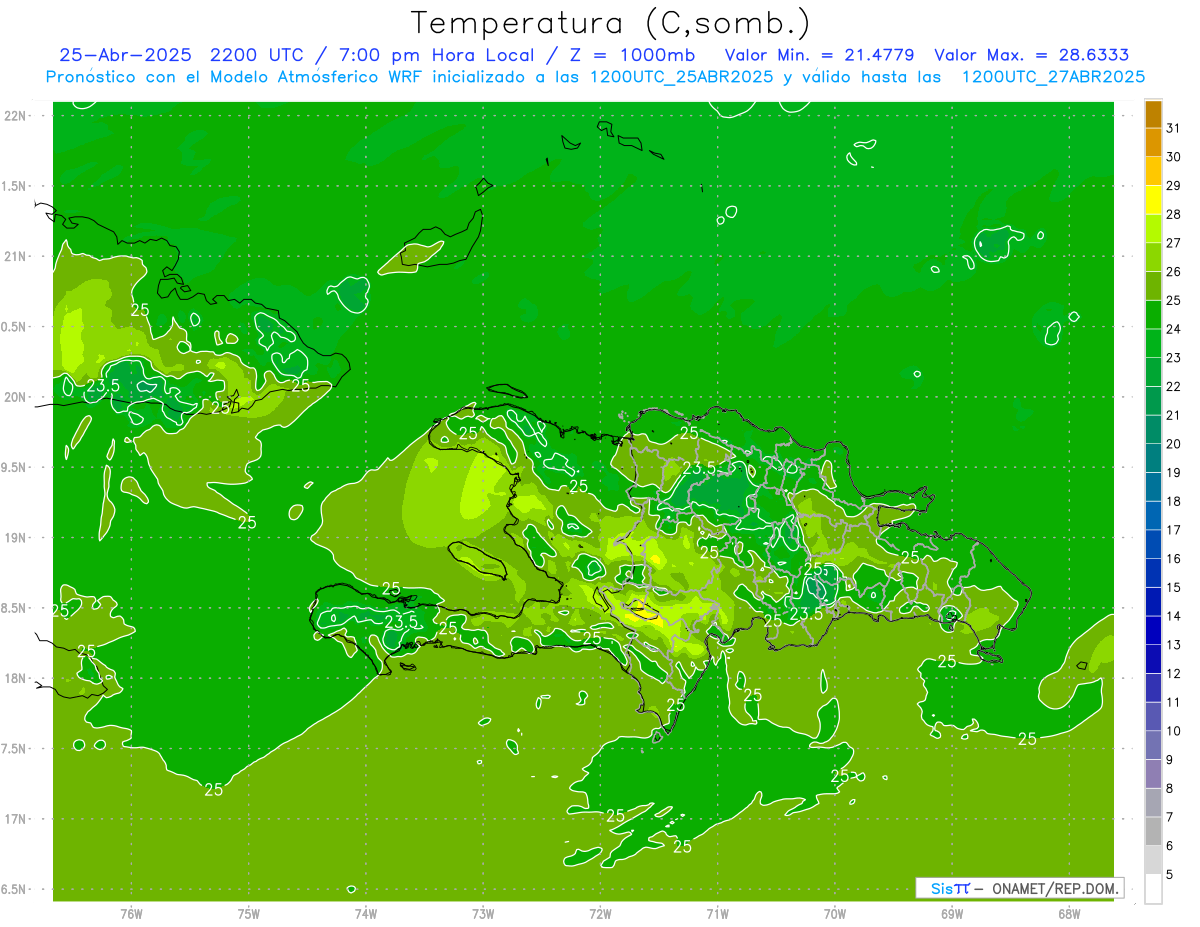The image size is (1200, 927).
Task: Click the "73W" longitude axis label
Action: coord(483,914)
